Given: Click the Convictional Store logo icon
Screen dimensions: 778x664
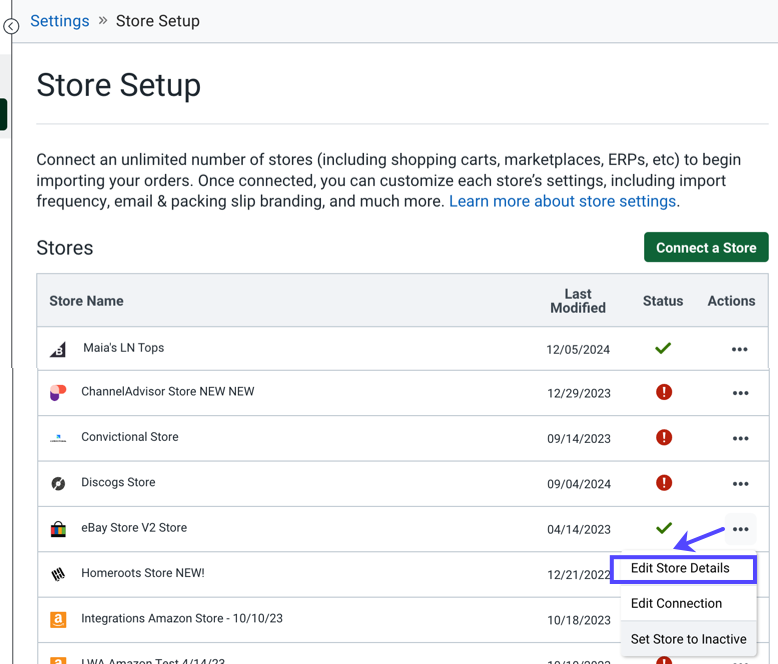Looking at the screenshot, I should pyautogui.click(x=58, y=438).
